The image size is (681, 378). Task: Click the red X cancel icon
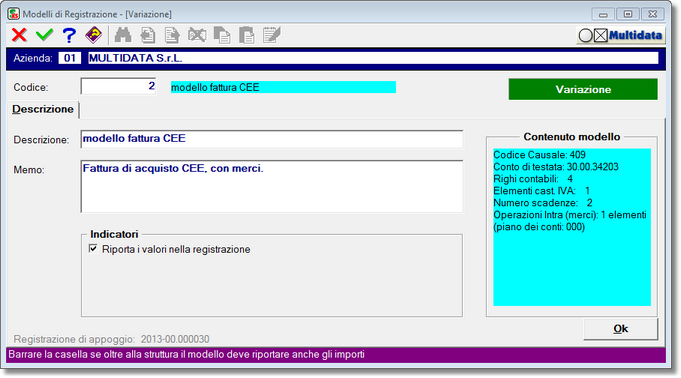[x=19, y=35]
